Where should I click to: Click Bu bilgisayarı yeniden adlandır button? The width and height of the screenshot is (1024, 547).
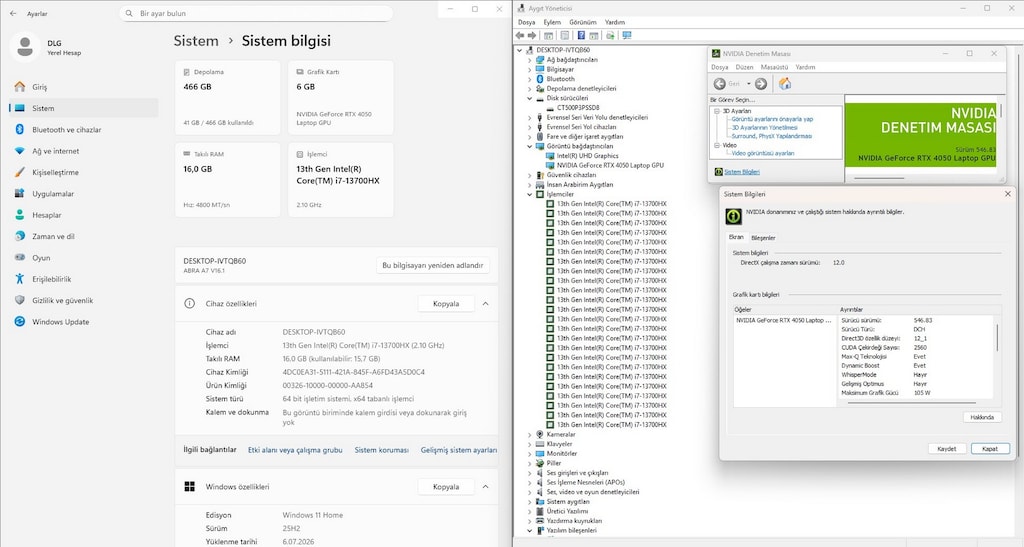[432, 266]
